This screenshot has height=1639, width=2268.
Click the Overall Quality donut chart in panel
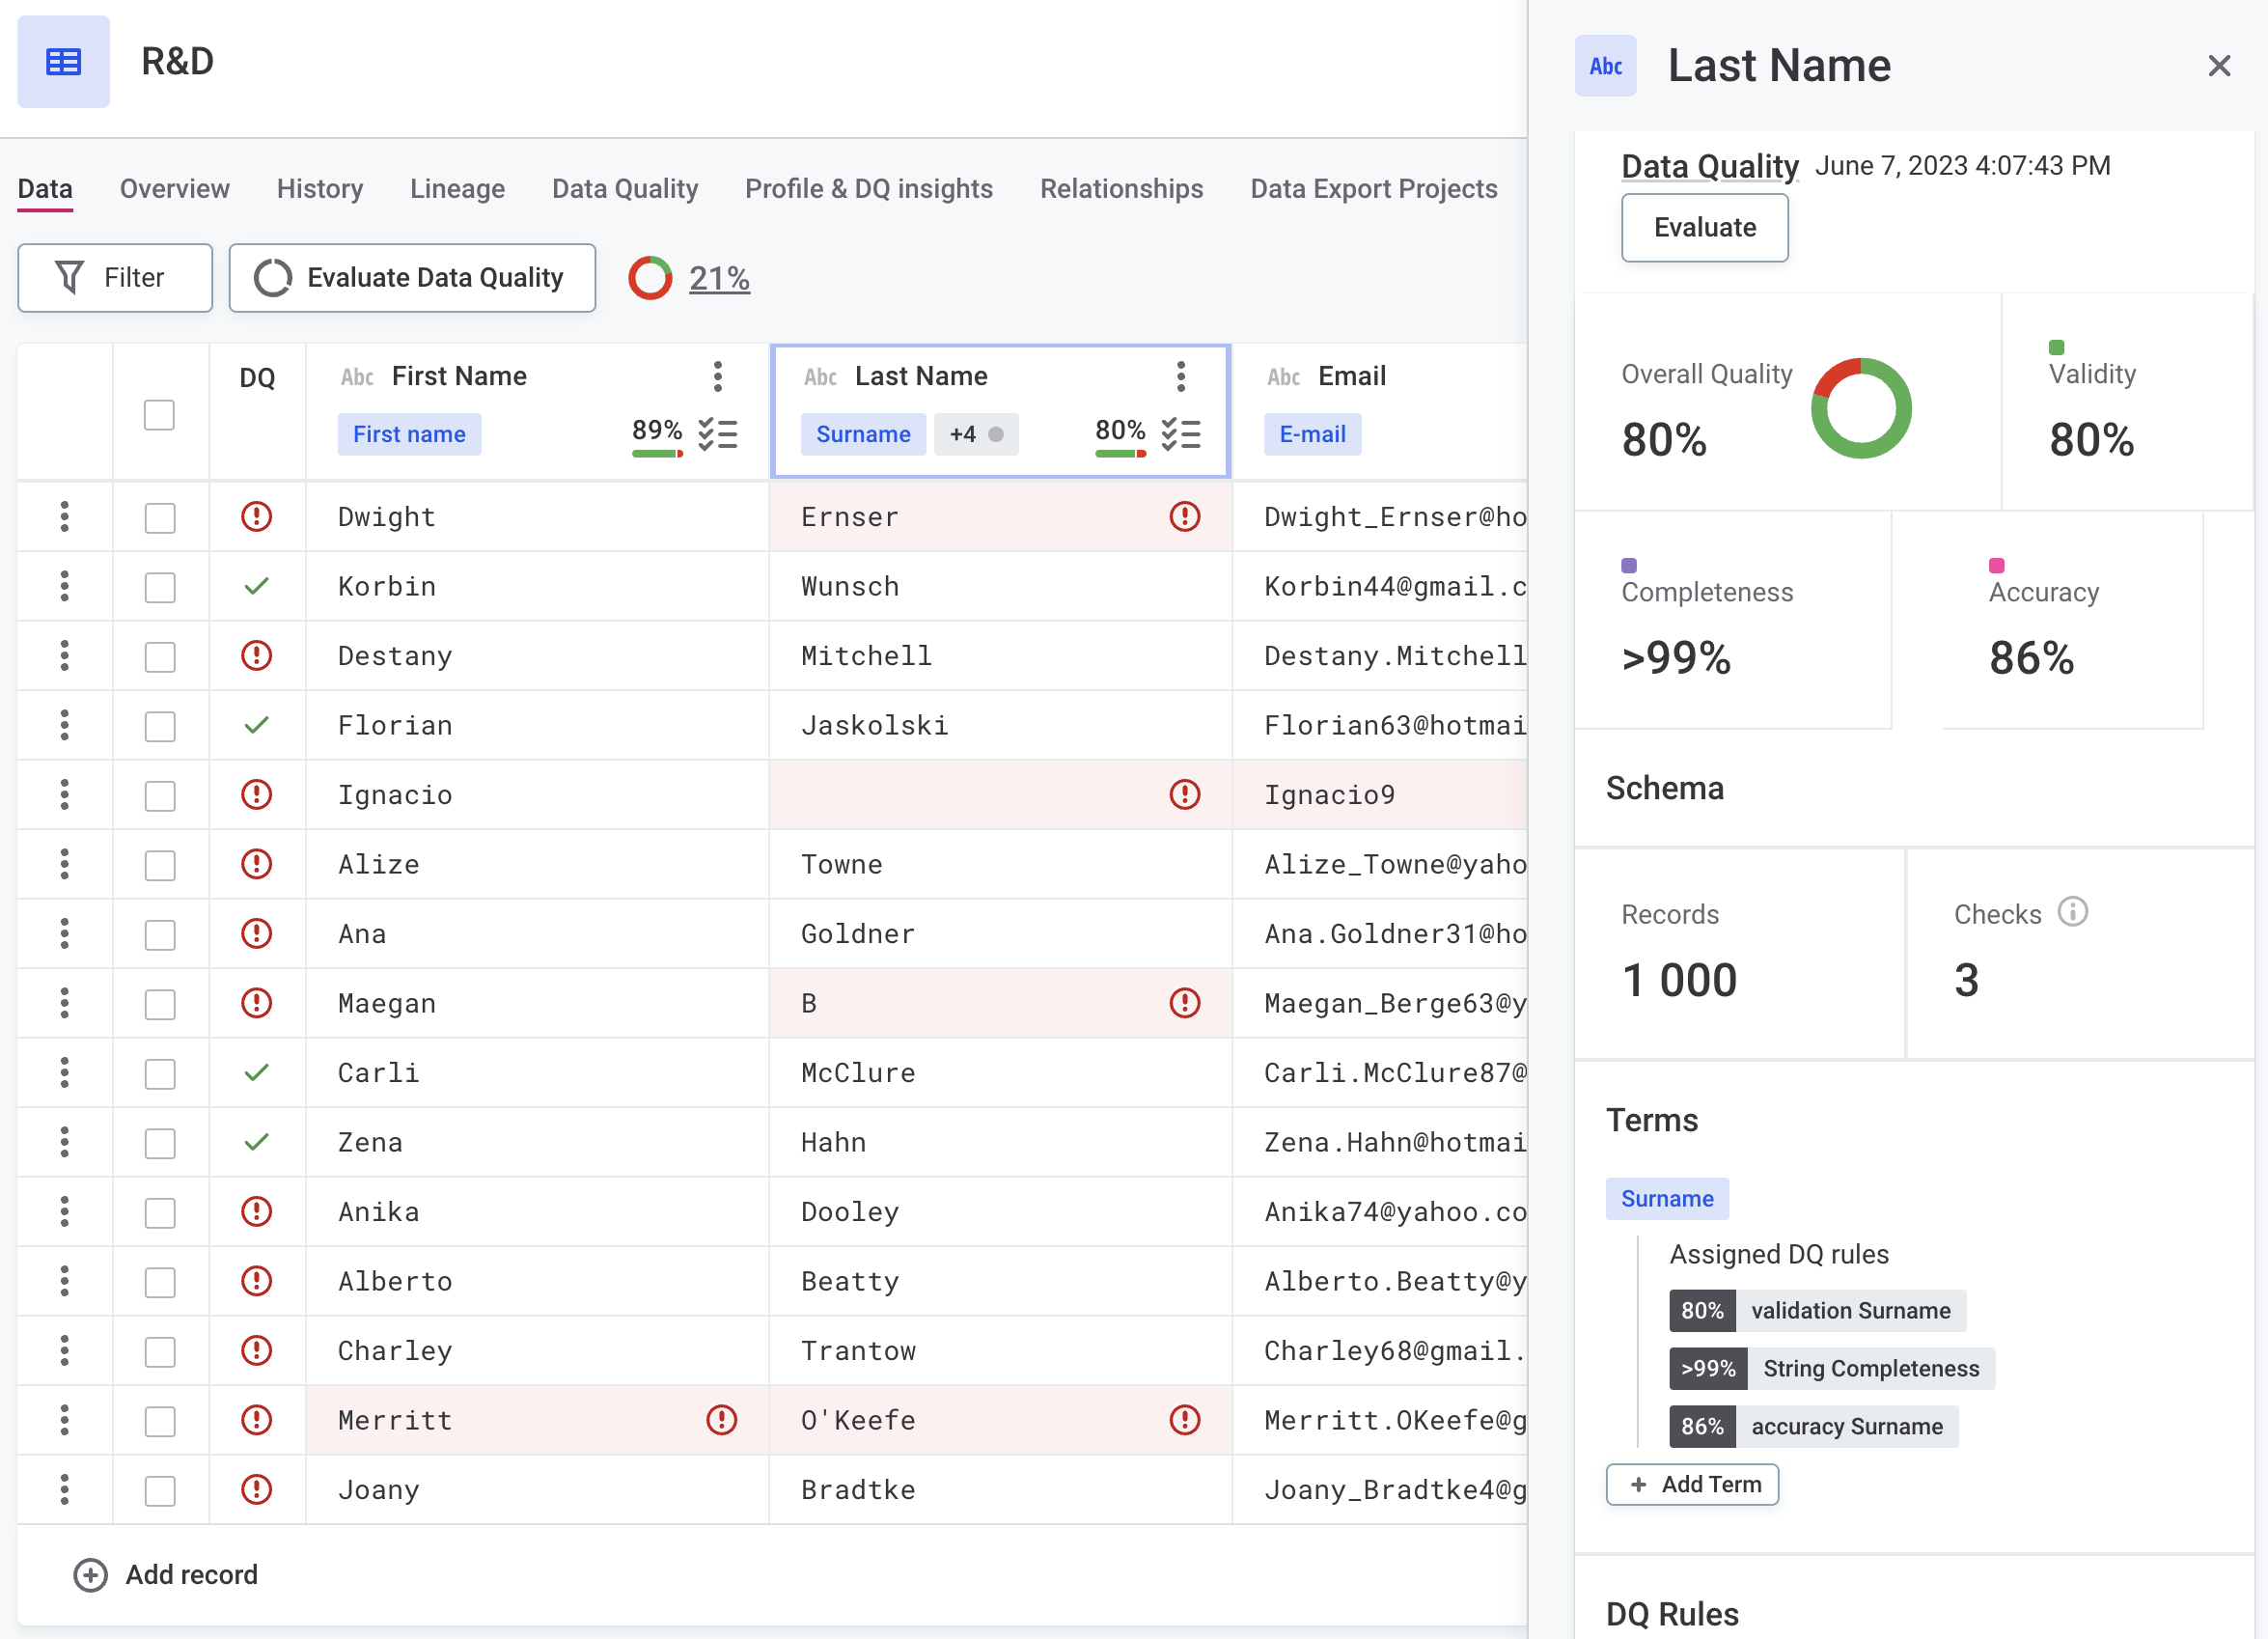point(1860,408)
